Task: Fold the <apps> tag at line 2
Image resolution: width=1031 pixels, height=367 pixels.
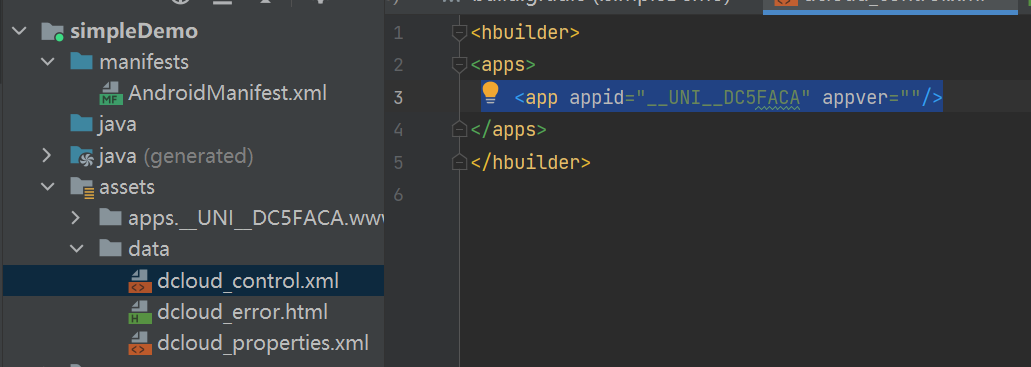Action: (x=460, y=64)
